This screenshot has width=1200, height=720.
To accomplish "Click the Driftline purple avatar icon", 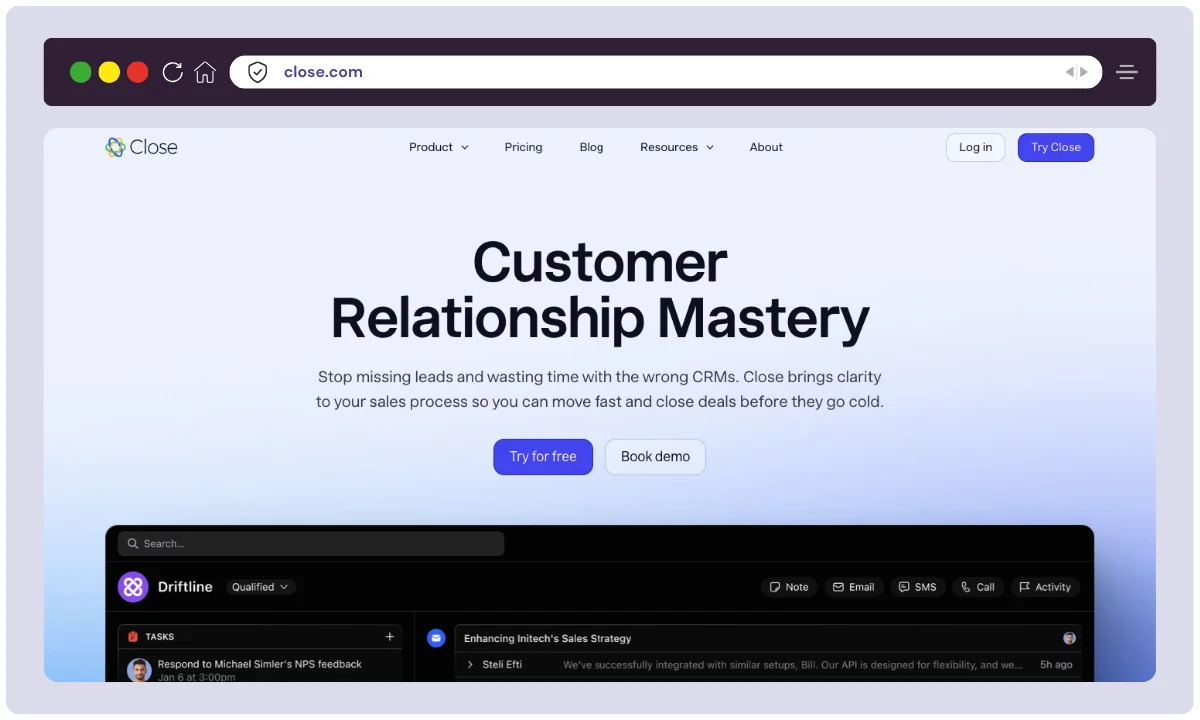I will click(x=133, y=587).
